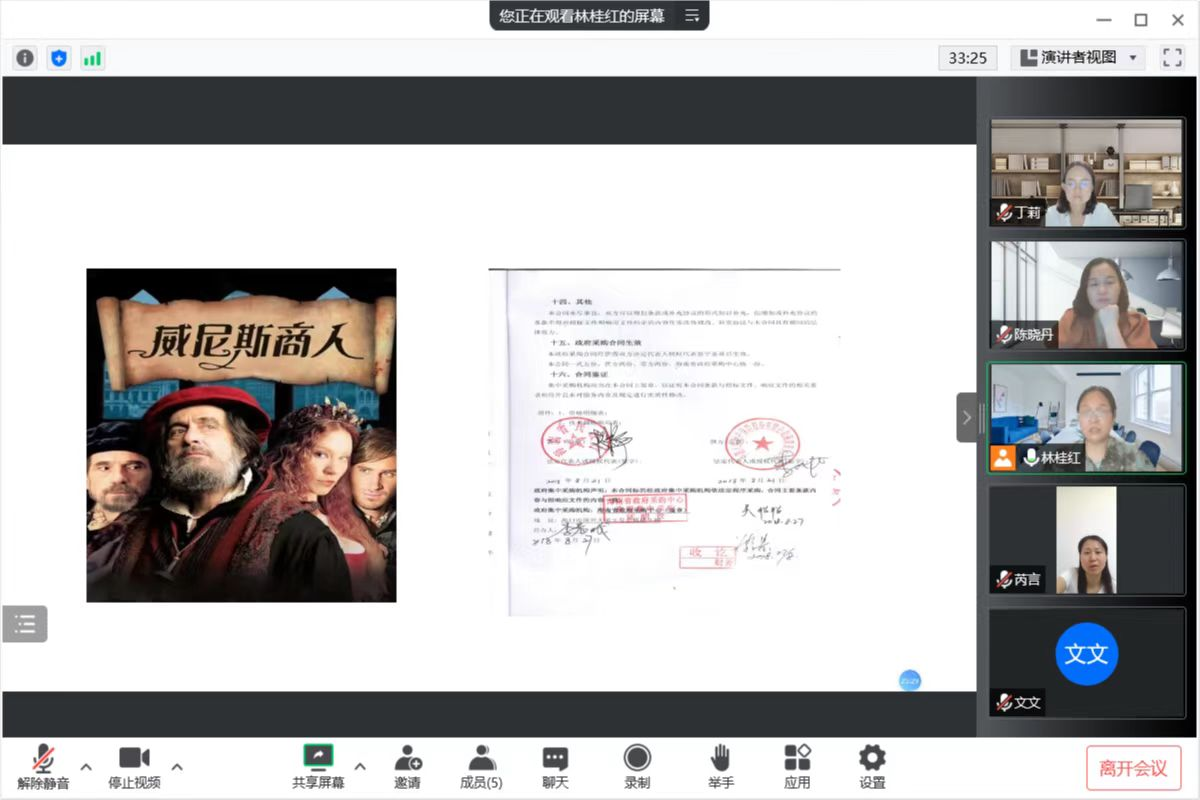Click the muted mic icon beside 丁莉

click(1004, 212)
